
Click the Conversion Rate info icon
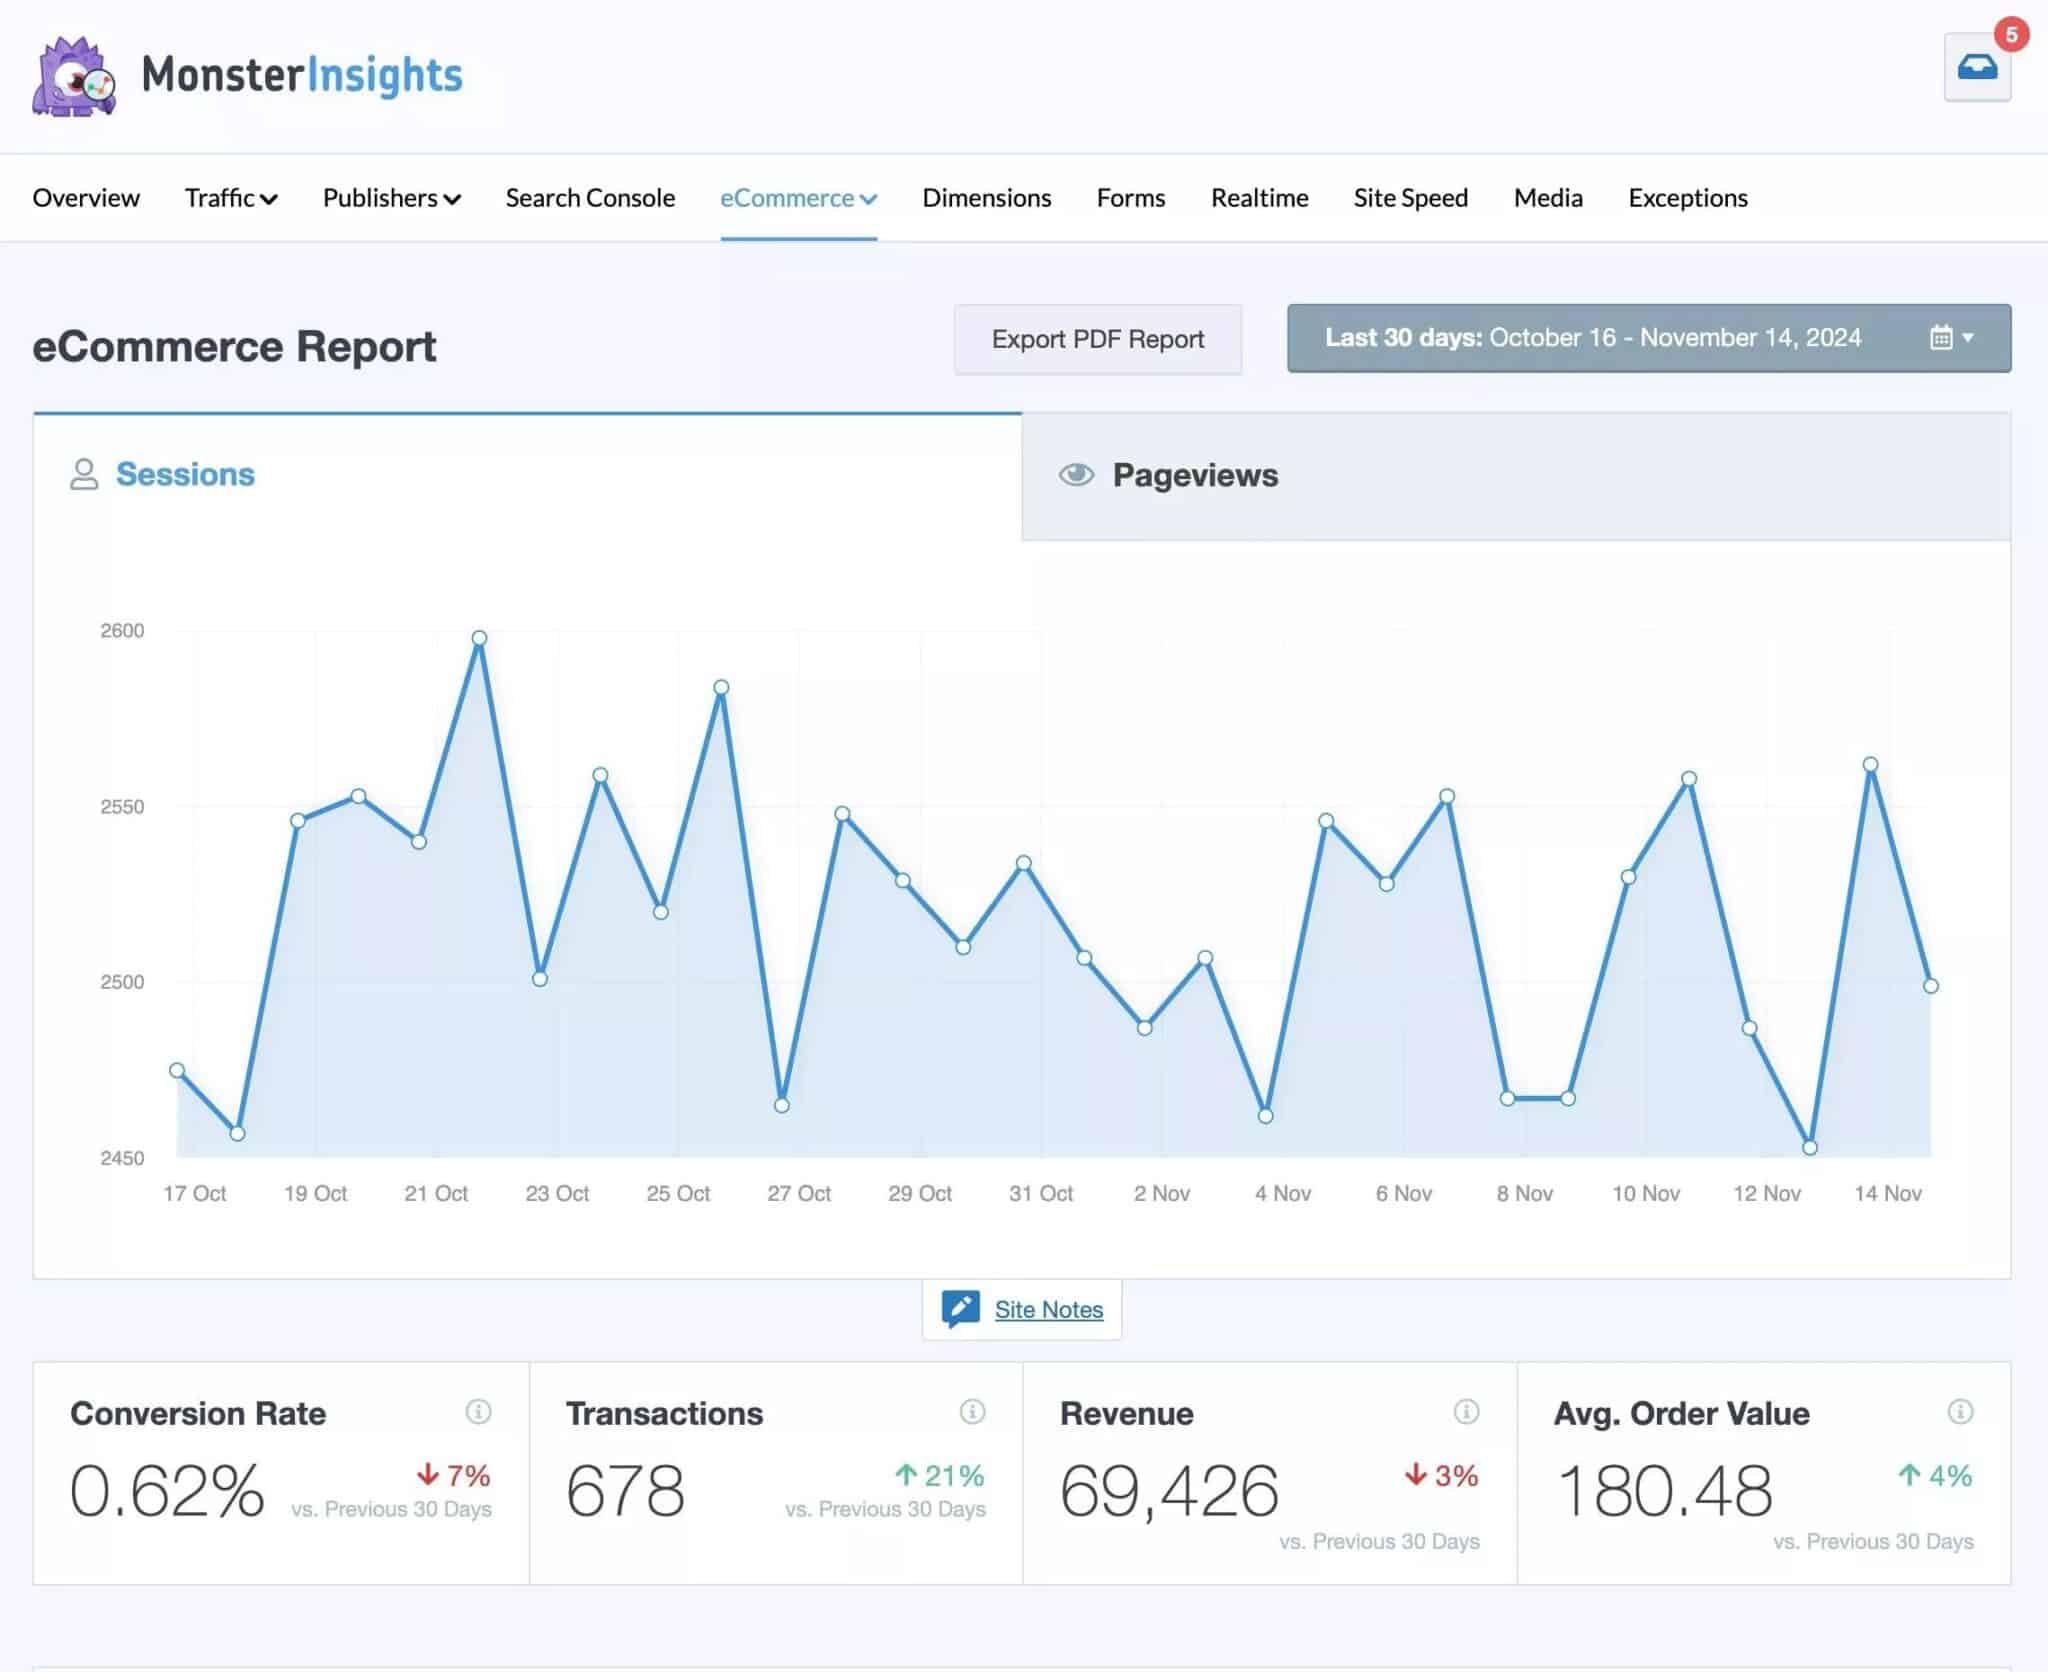pos(478,1412)
